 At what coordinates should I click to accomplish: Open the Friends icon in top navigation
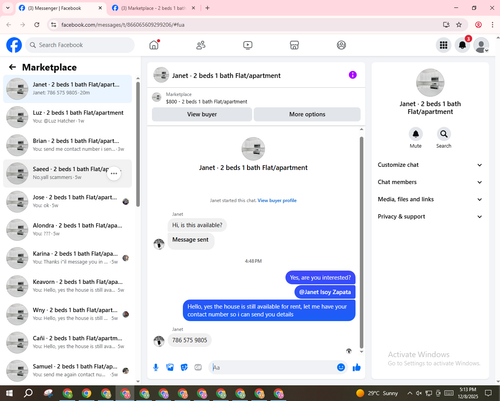[201, 45]
